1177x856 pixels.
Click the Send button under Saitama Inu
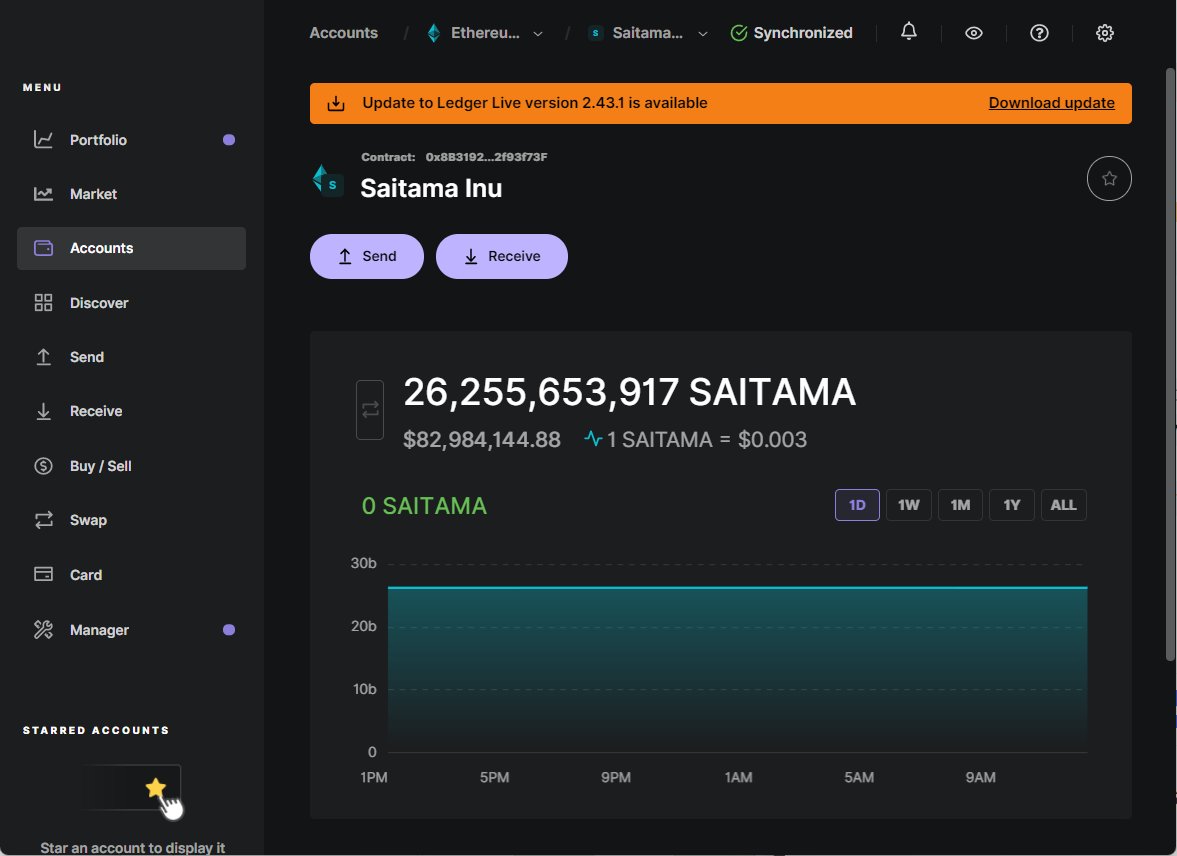tap(367, 256)
